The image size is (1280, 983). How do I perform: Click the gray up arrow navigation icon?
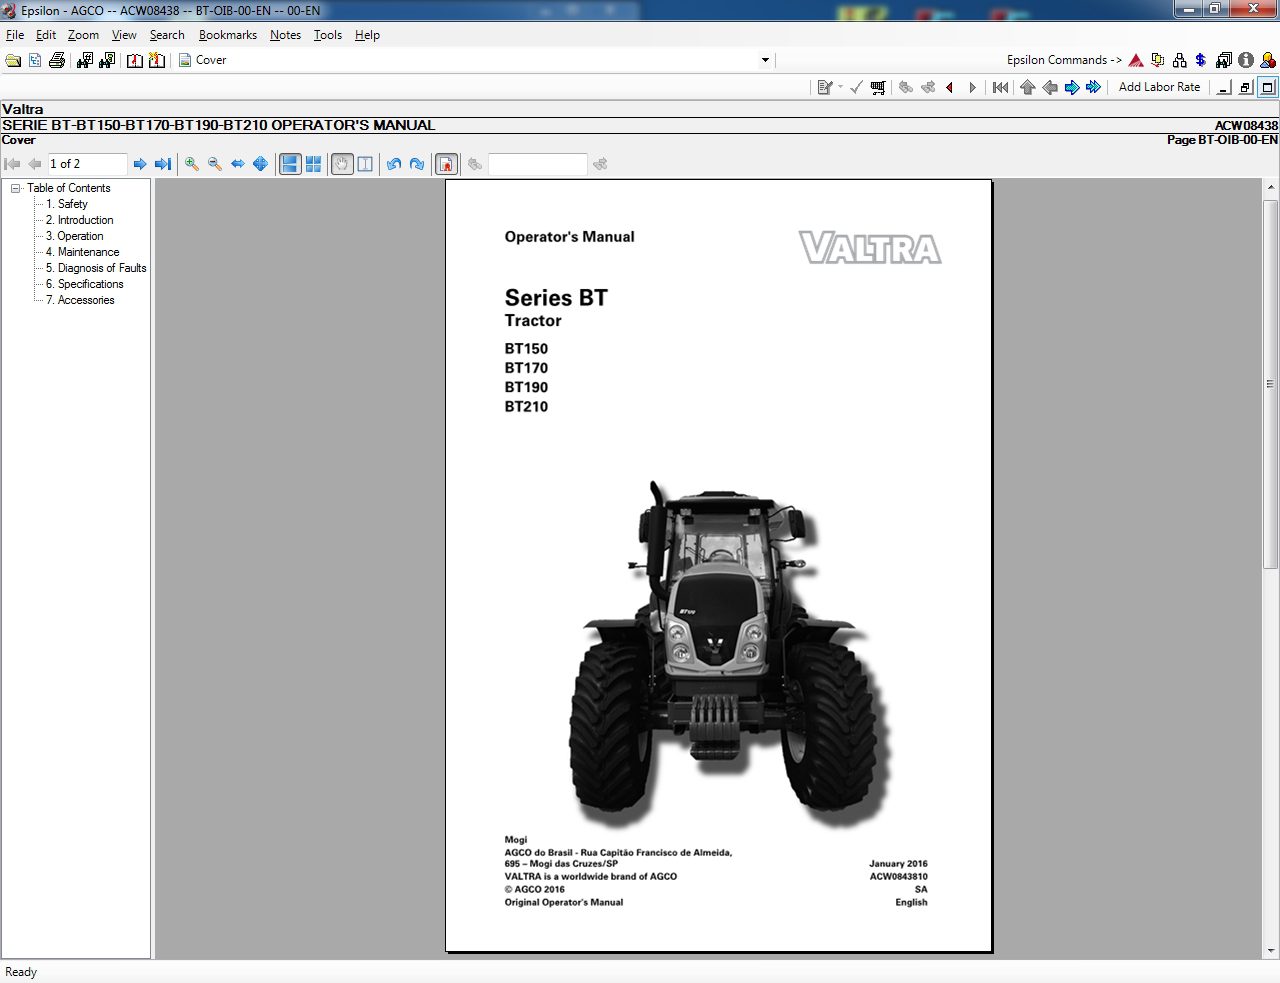pos(1028,87)
